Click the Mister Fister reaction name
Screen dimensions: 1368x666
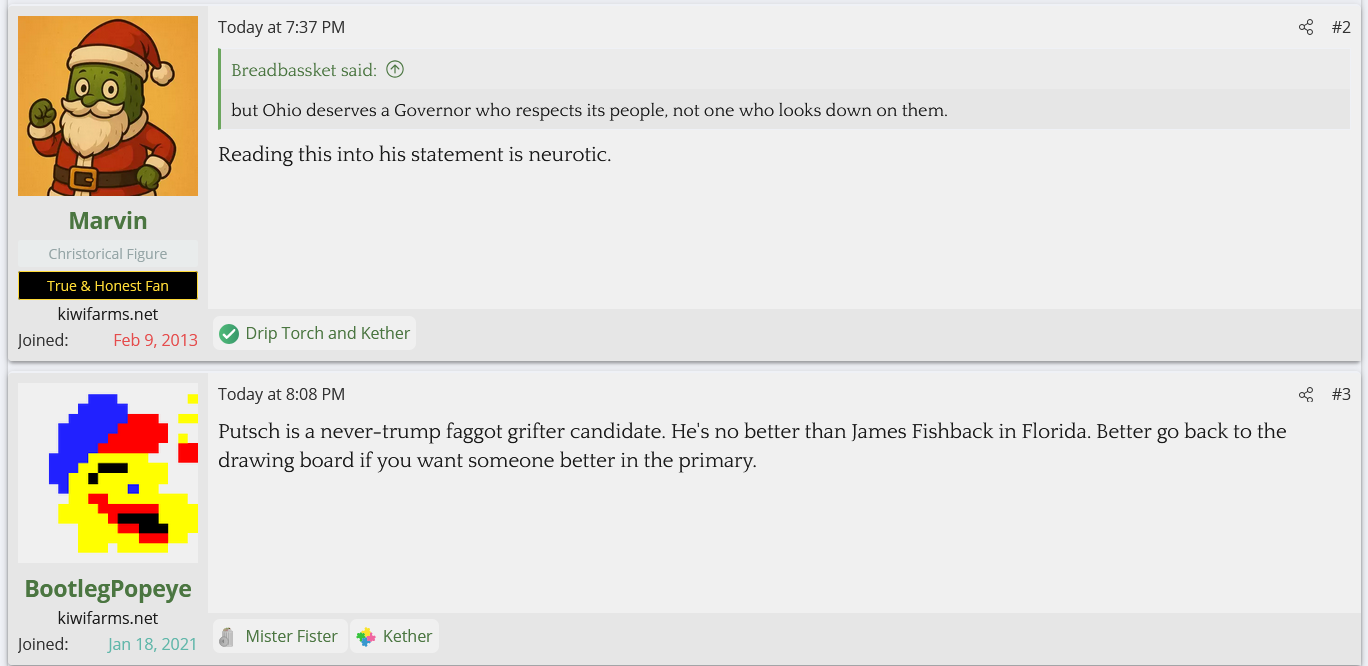pos(291,637)
